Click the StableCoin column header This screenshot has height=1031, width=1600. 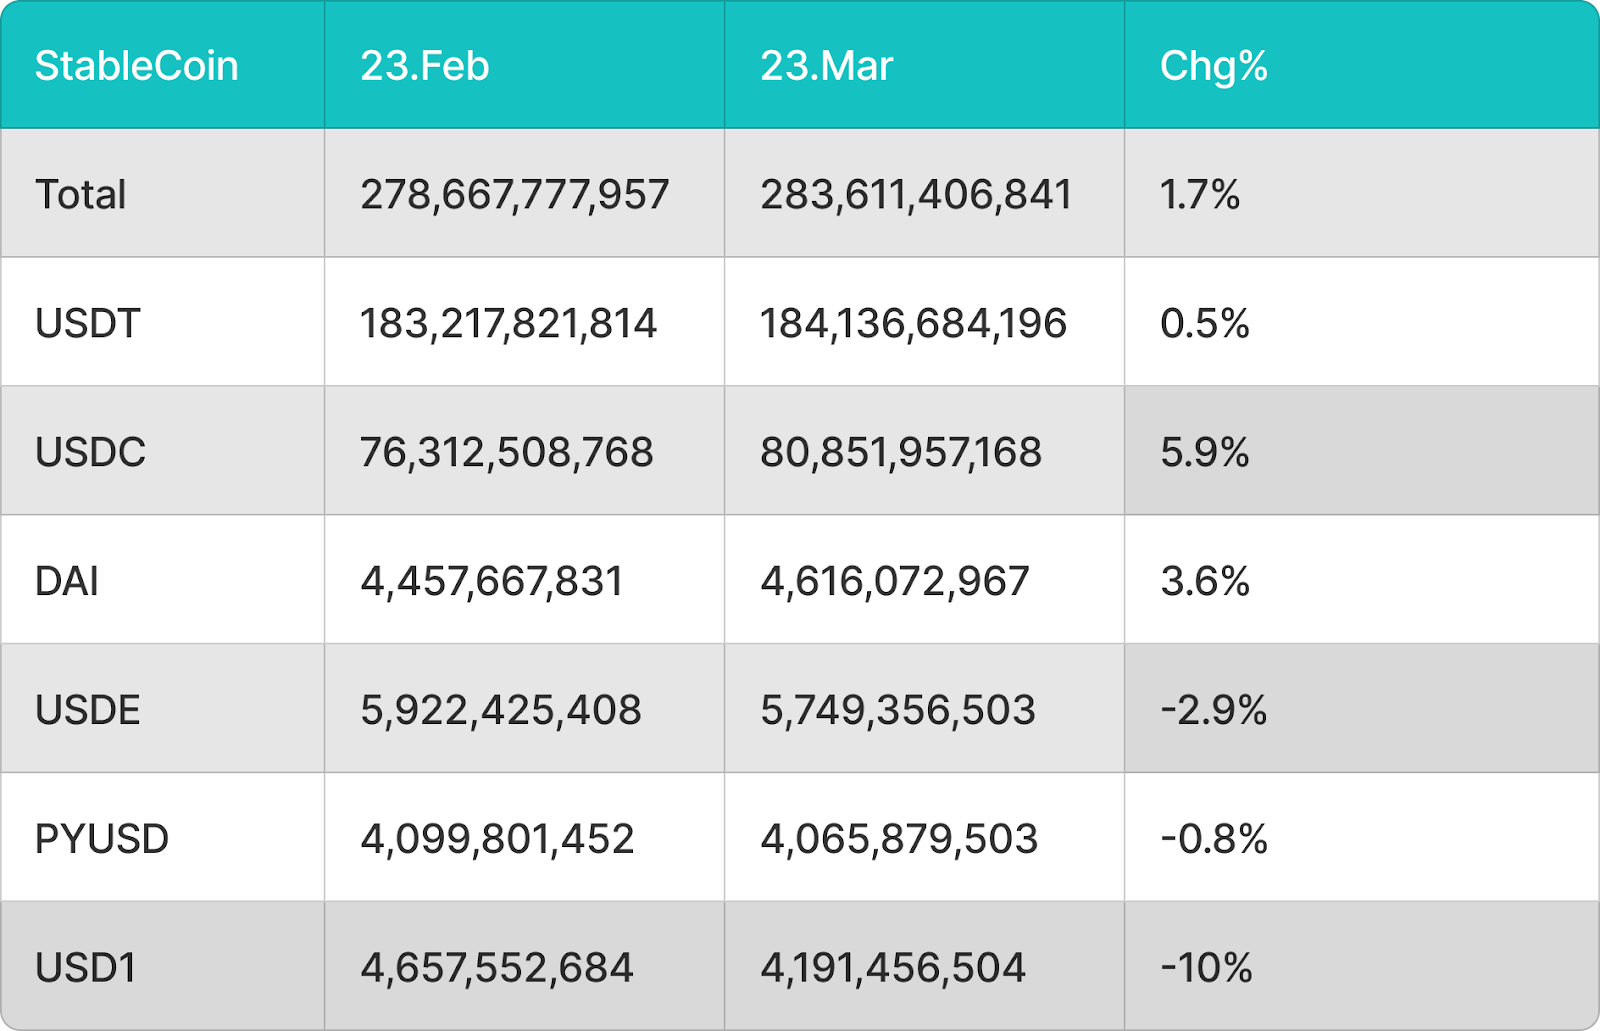pos(137,66)
